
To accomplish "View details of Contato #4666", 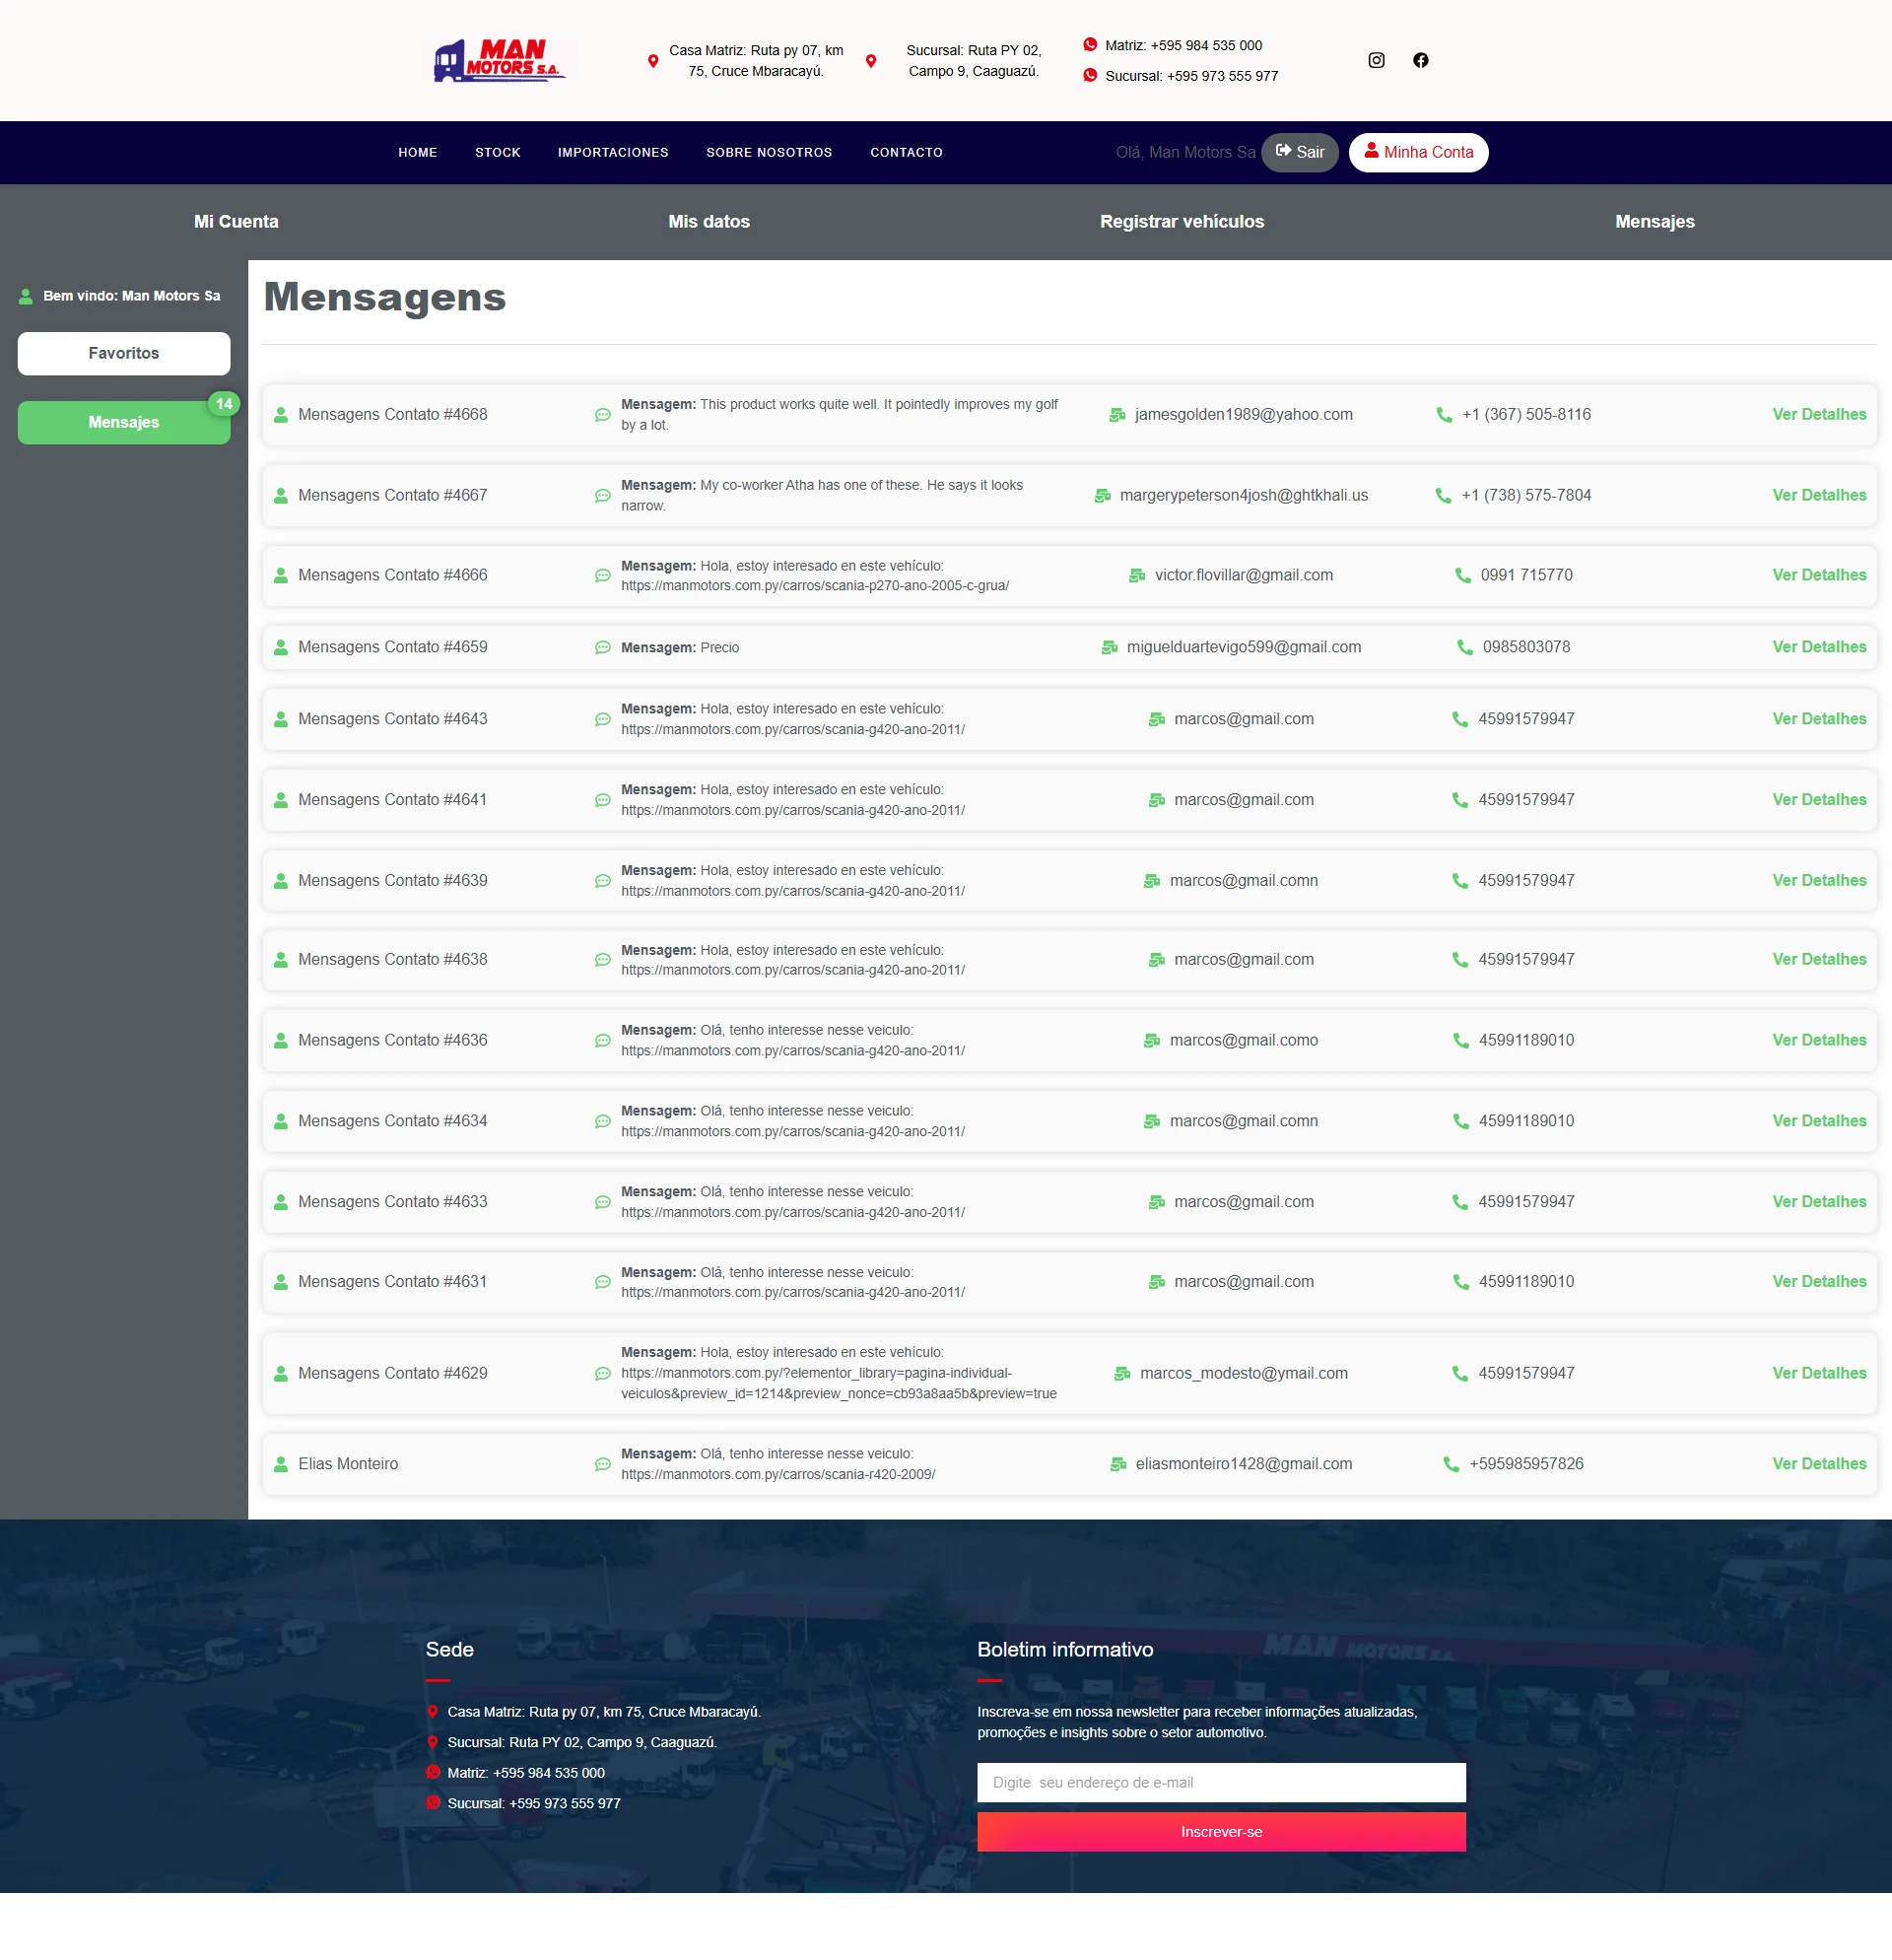I will click(1819, 575).
